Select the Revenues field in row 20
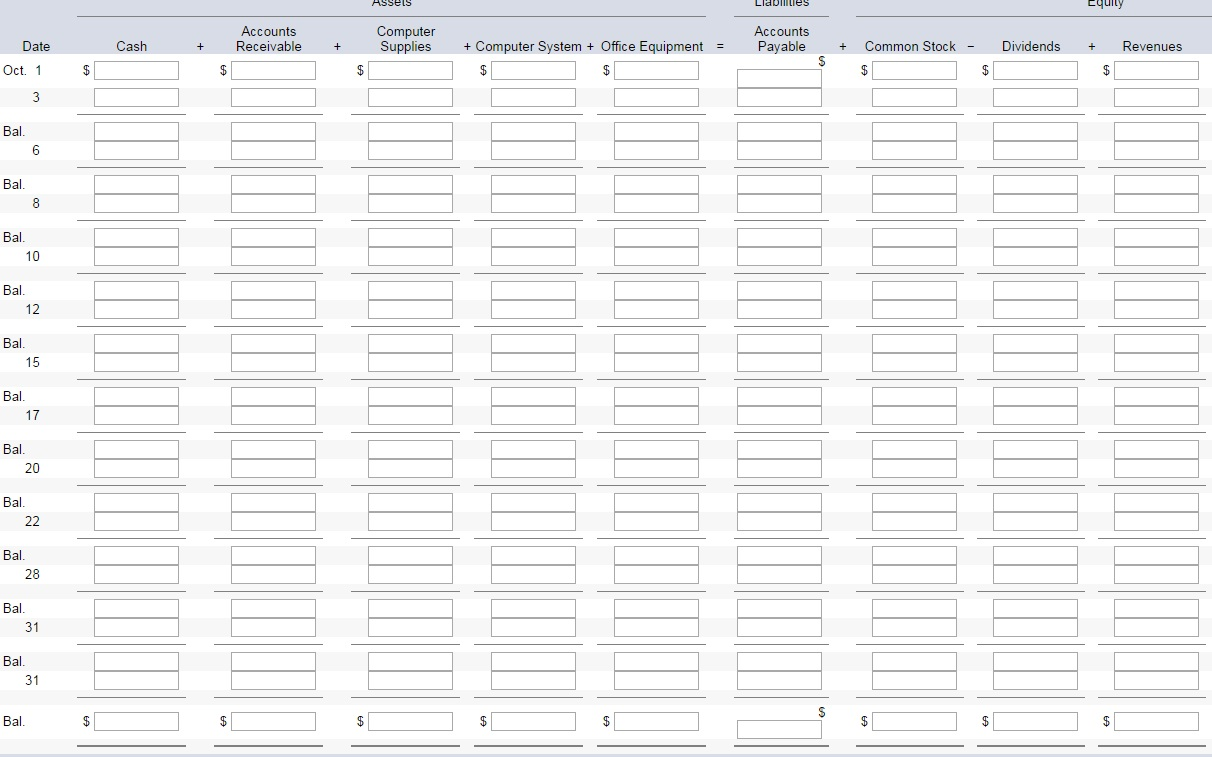The image size is (1212, 757). point(1156,468)
